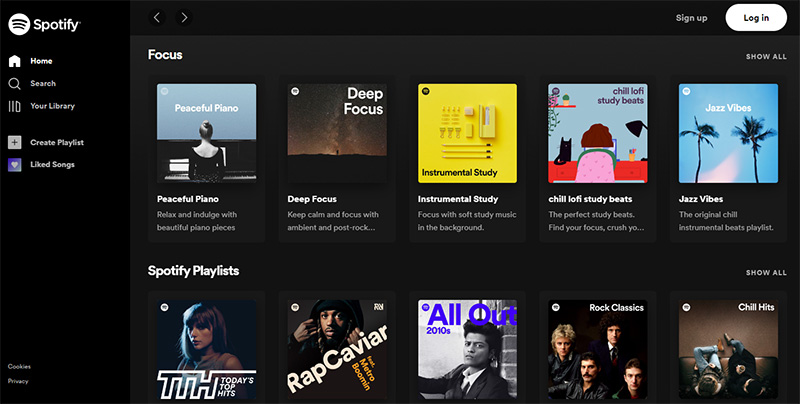This screenshot has height=404, width=800.
Task: Go forward with the right arrow
Action: click(184, 18)
